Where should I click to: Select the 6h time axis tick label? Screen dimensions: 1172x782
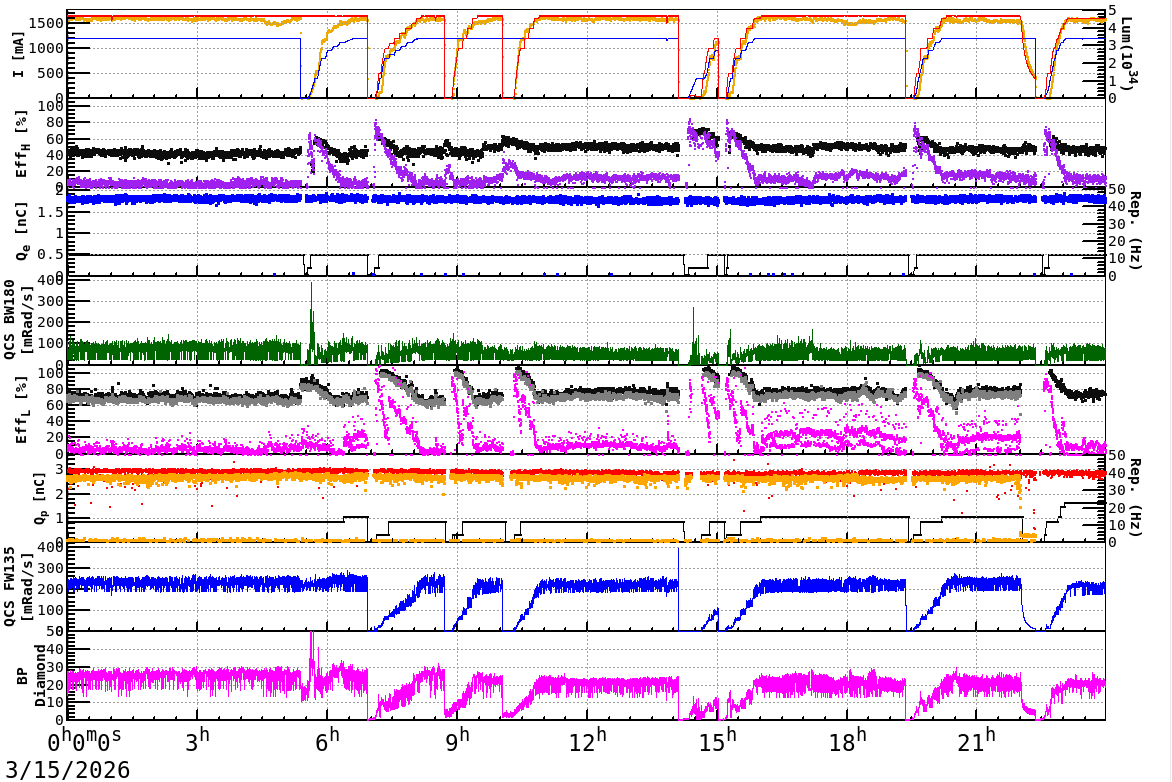[328, 741]
